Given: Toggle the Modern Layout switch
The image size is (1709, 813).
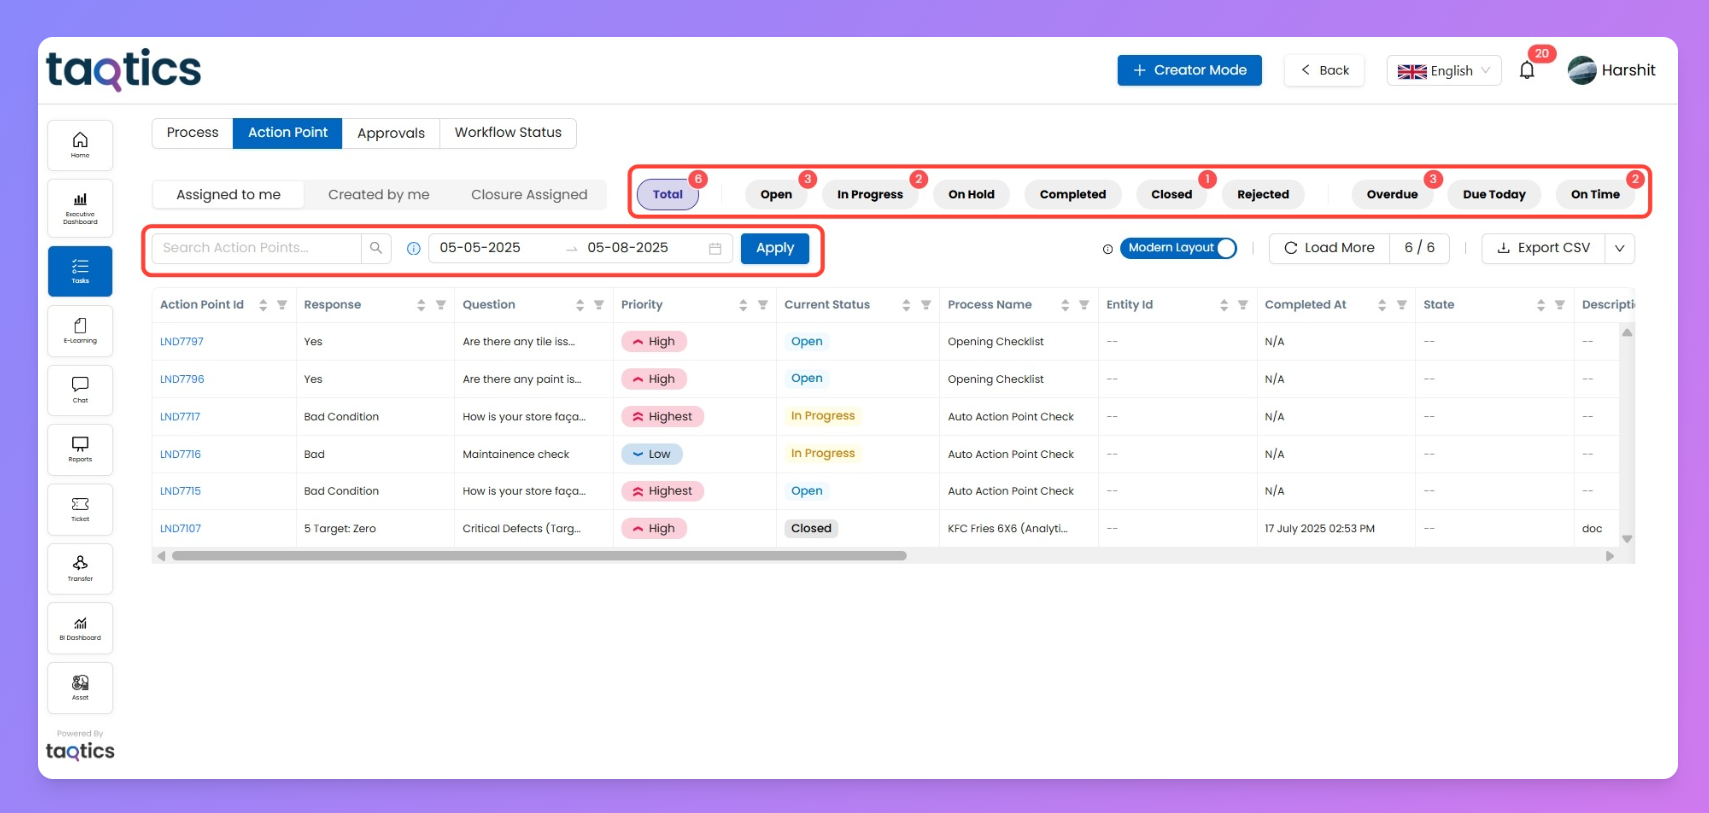Looking at the screenshot, I should click(x=1178, y=248).
